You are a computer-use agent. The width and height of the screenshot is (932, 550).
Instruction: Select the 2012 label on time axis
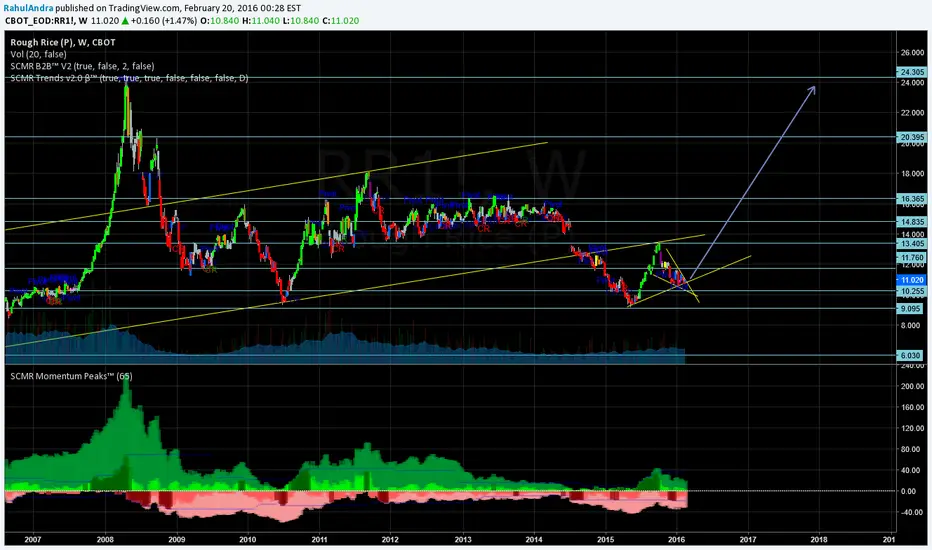tap(391, 539)
